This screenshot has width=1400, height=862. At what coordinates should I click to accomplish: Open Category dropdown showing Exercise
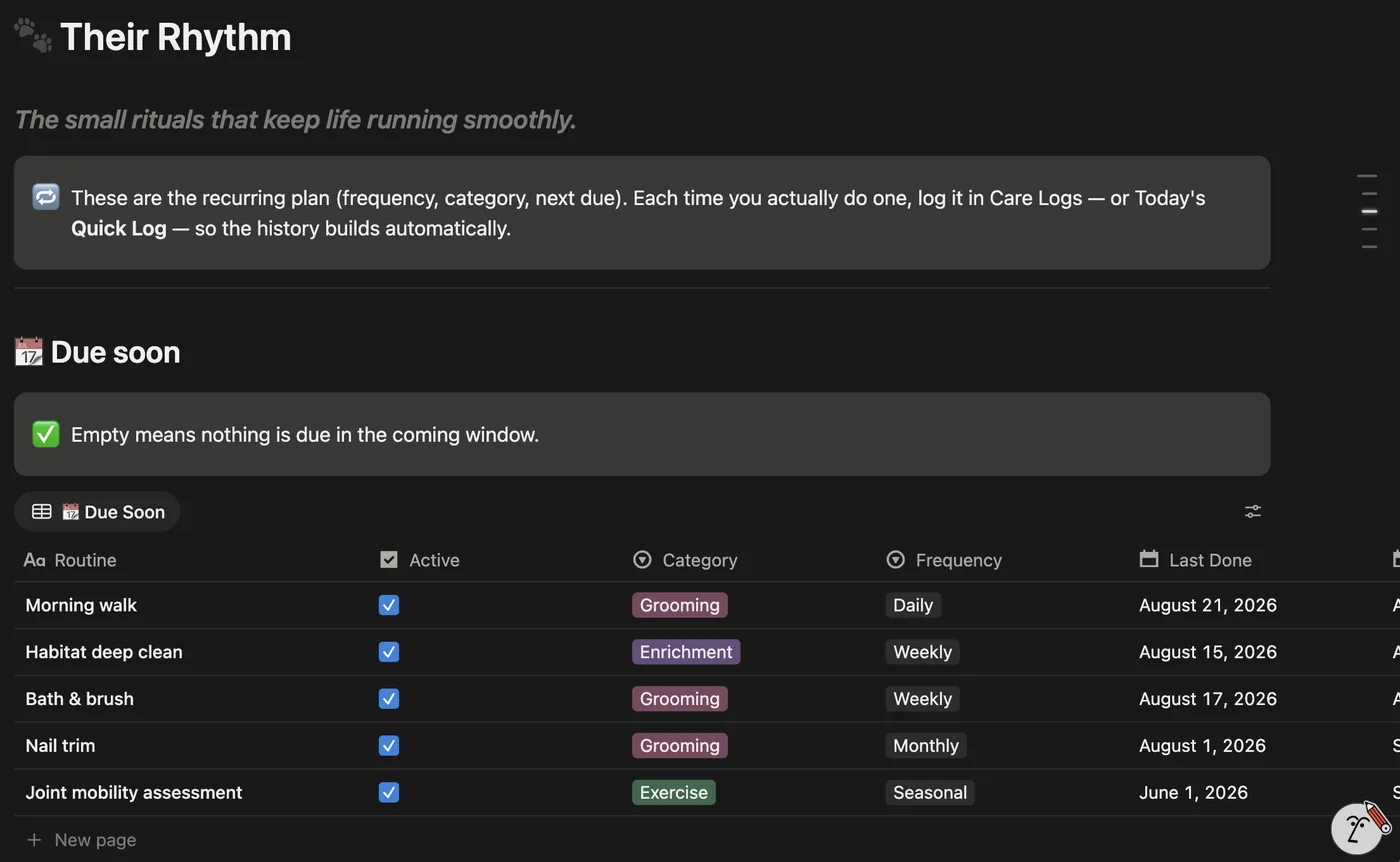(x=674, y=793)
